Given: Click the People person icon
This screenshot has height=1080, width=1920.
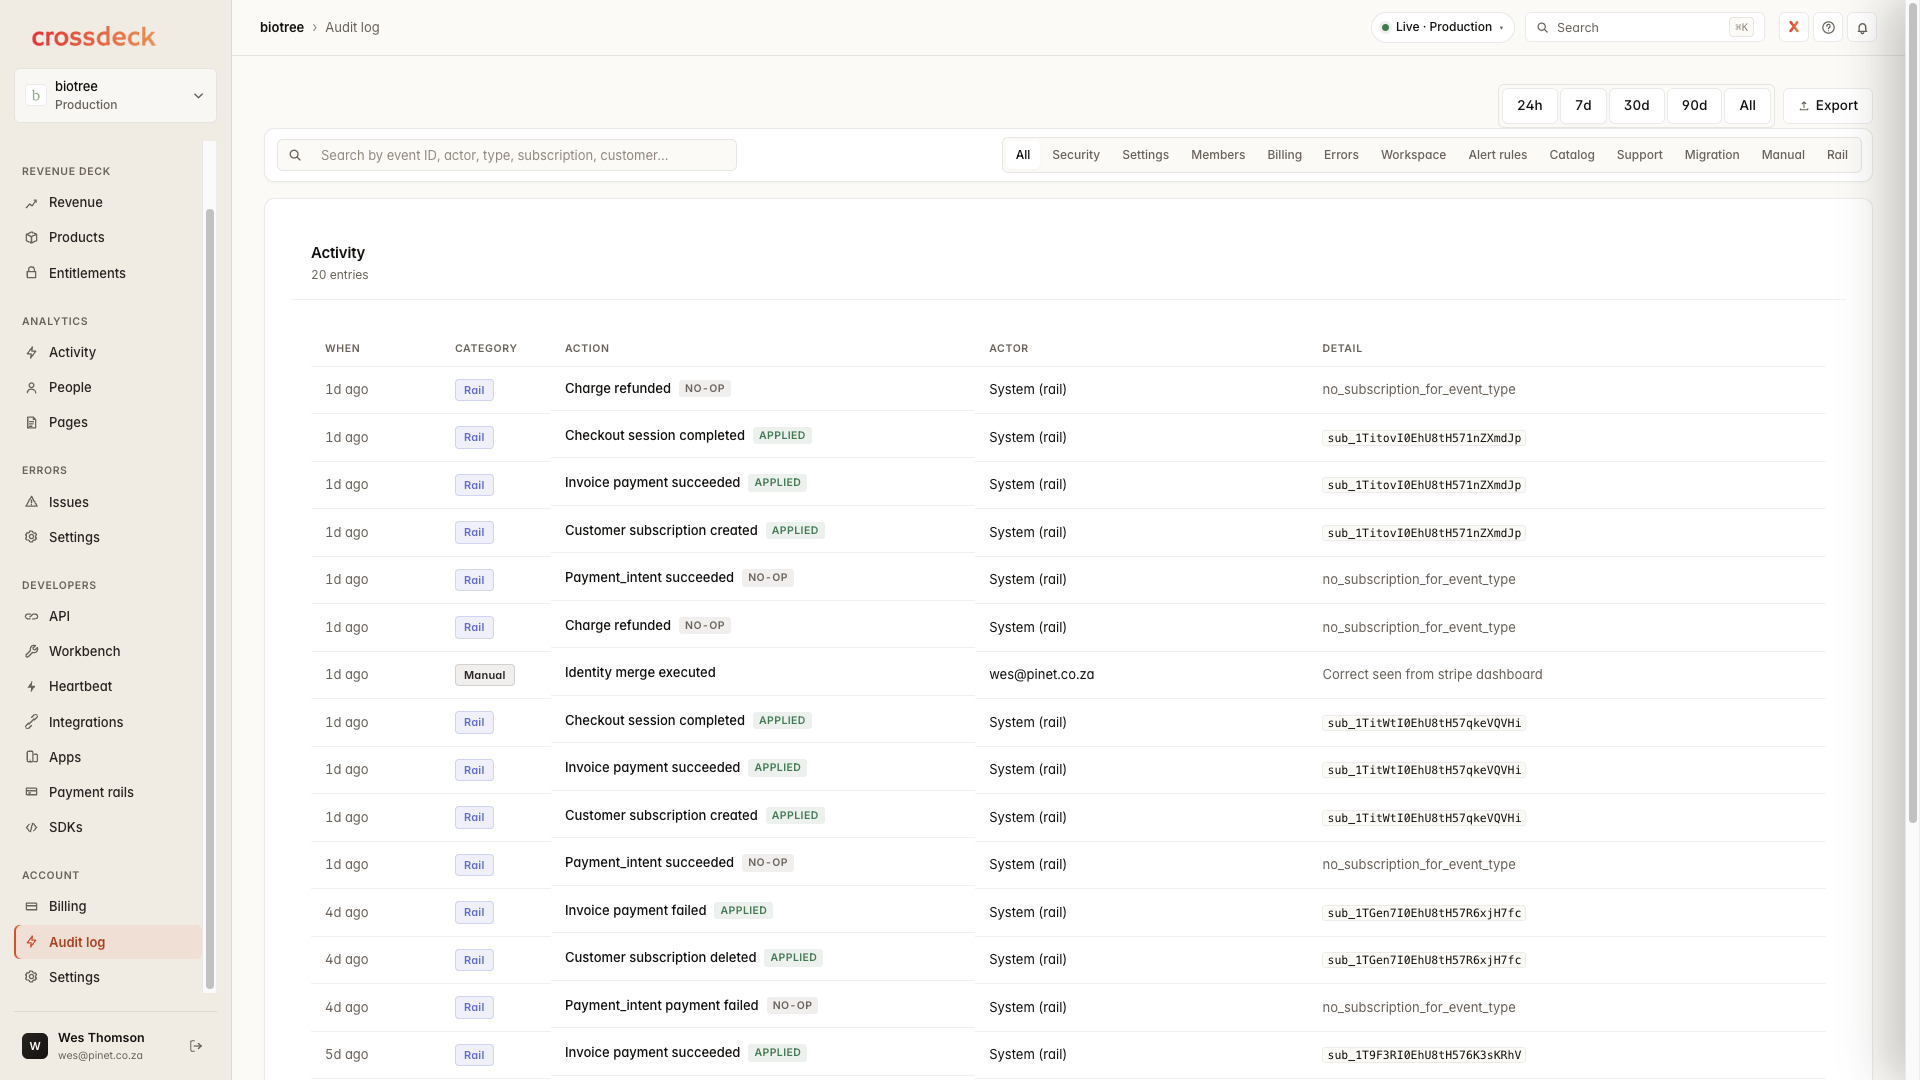Looking at the screenshot, I should point(31,388).
